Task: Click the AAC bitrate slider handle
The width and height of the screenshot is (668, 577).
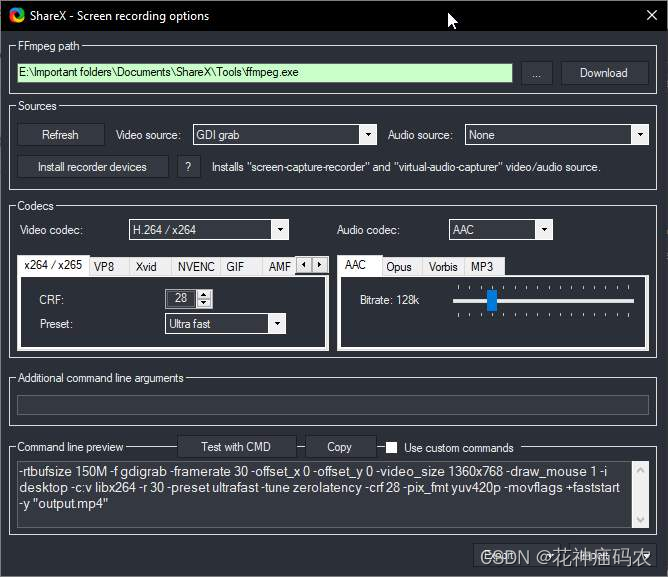Action: tap(492, 301)
